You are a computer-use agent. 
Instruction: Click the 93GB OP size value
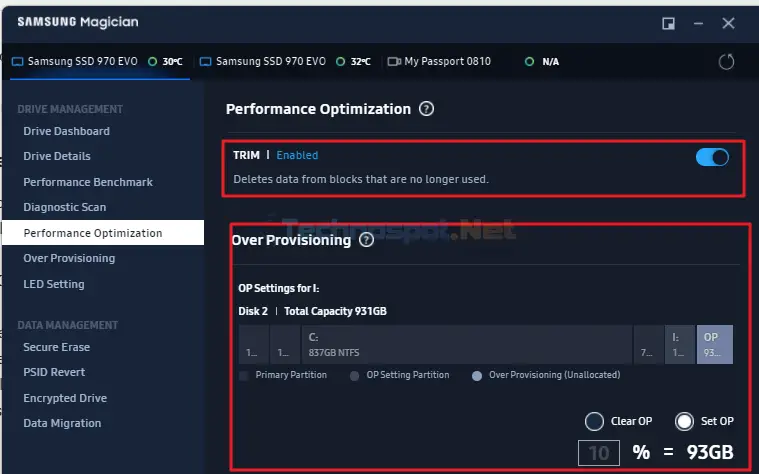[x=710, y=452]
